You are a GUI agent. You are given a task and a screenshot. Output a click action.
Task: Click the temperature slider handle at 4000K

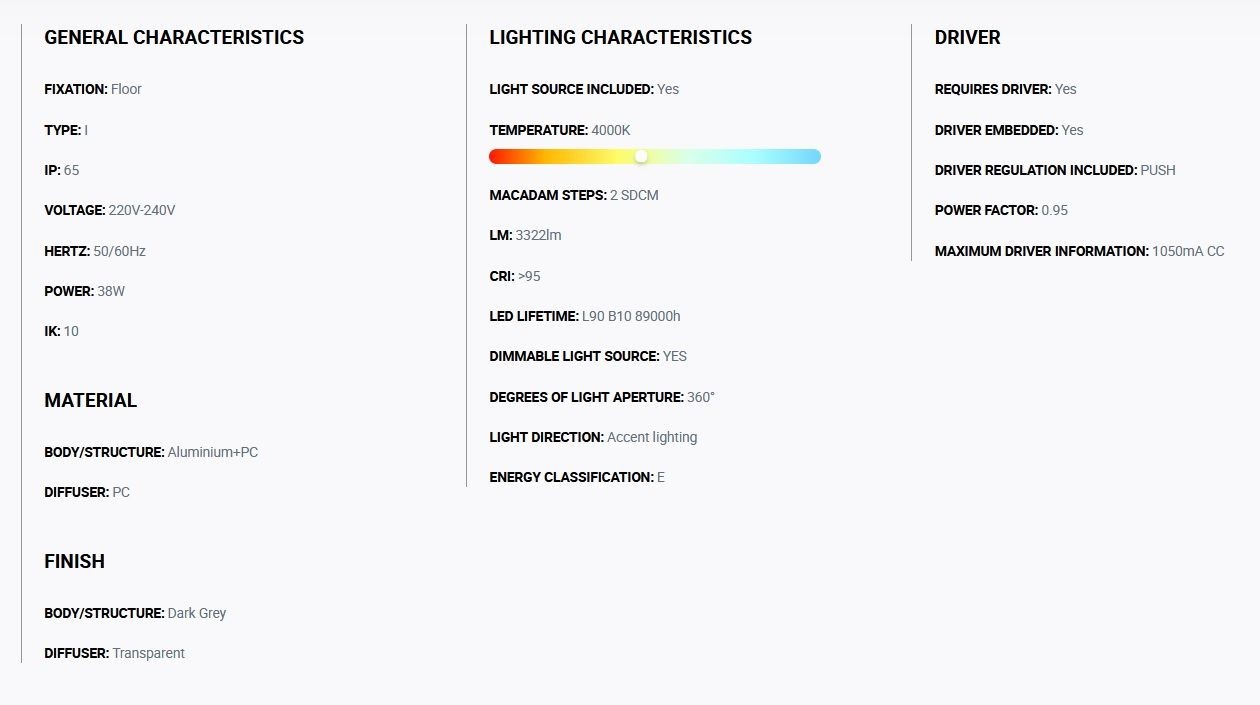click(x=641, y=156)
